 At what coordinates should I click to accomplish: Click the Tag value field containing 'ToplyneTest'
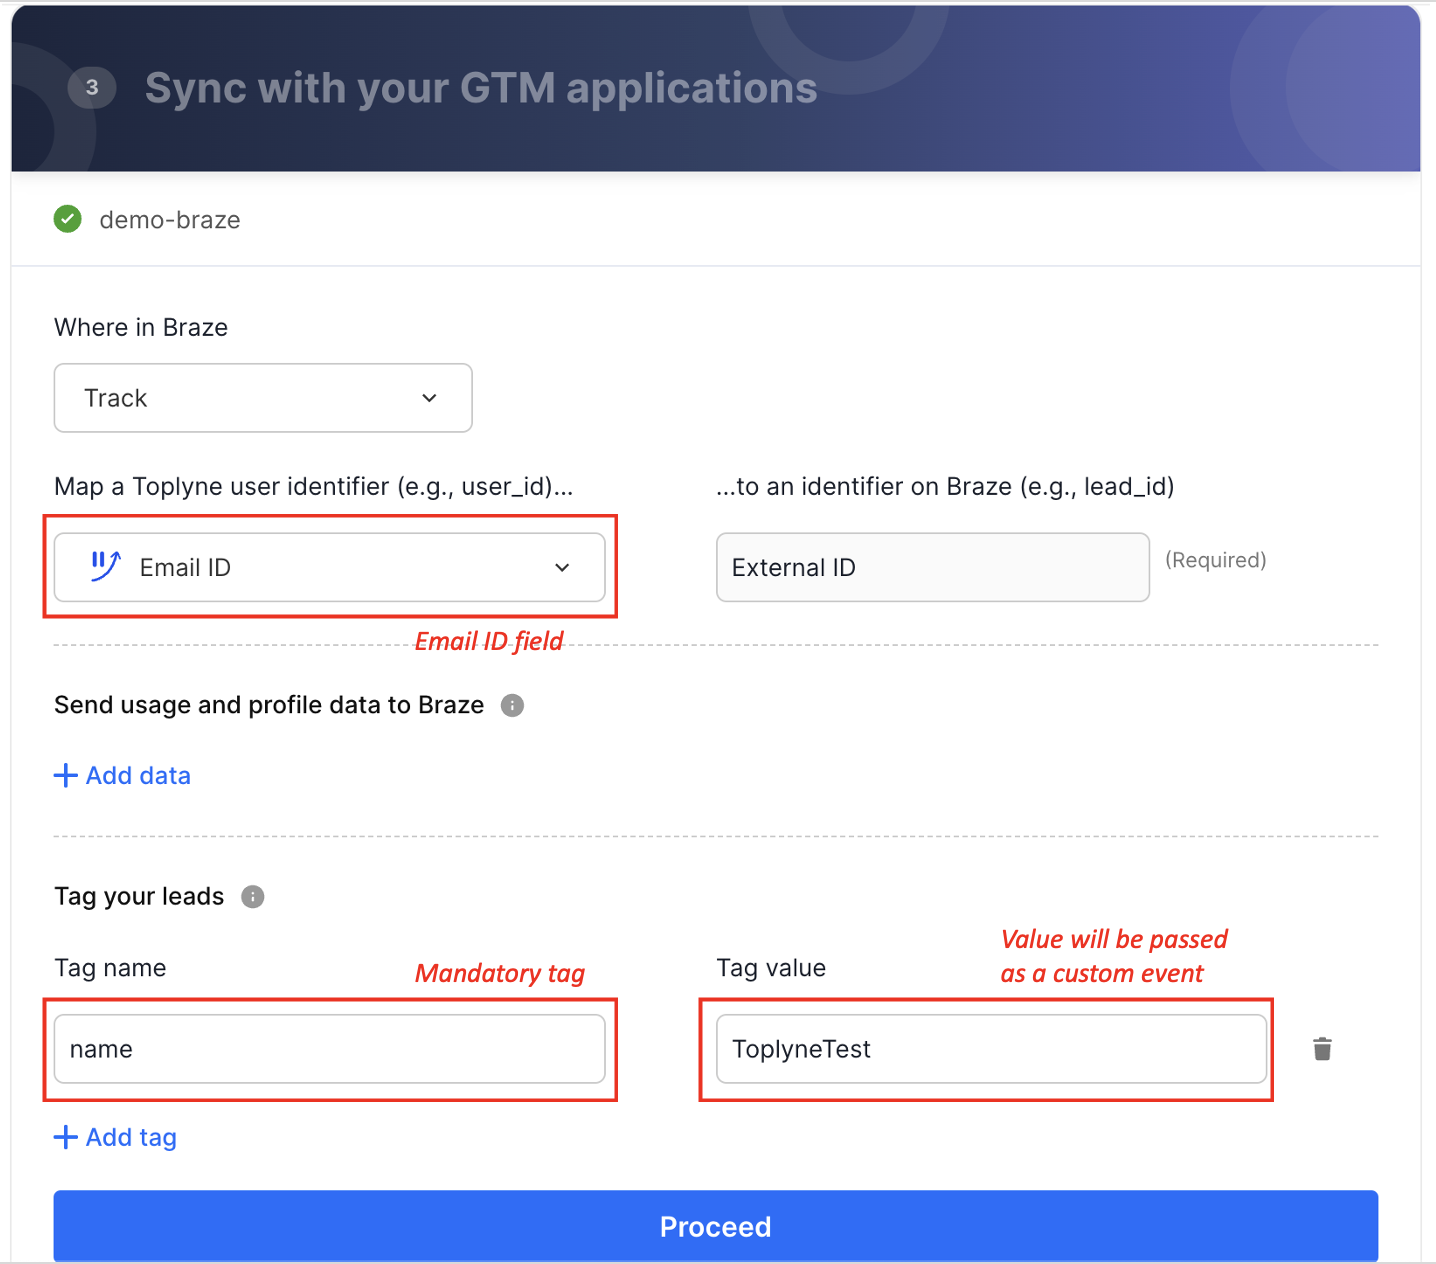click(992, 1049)
